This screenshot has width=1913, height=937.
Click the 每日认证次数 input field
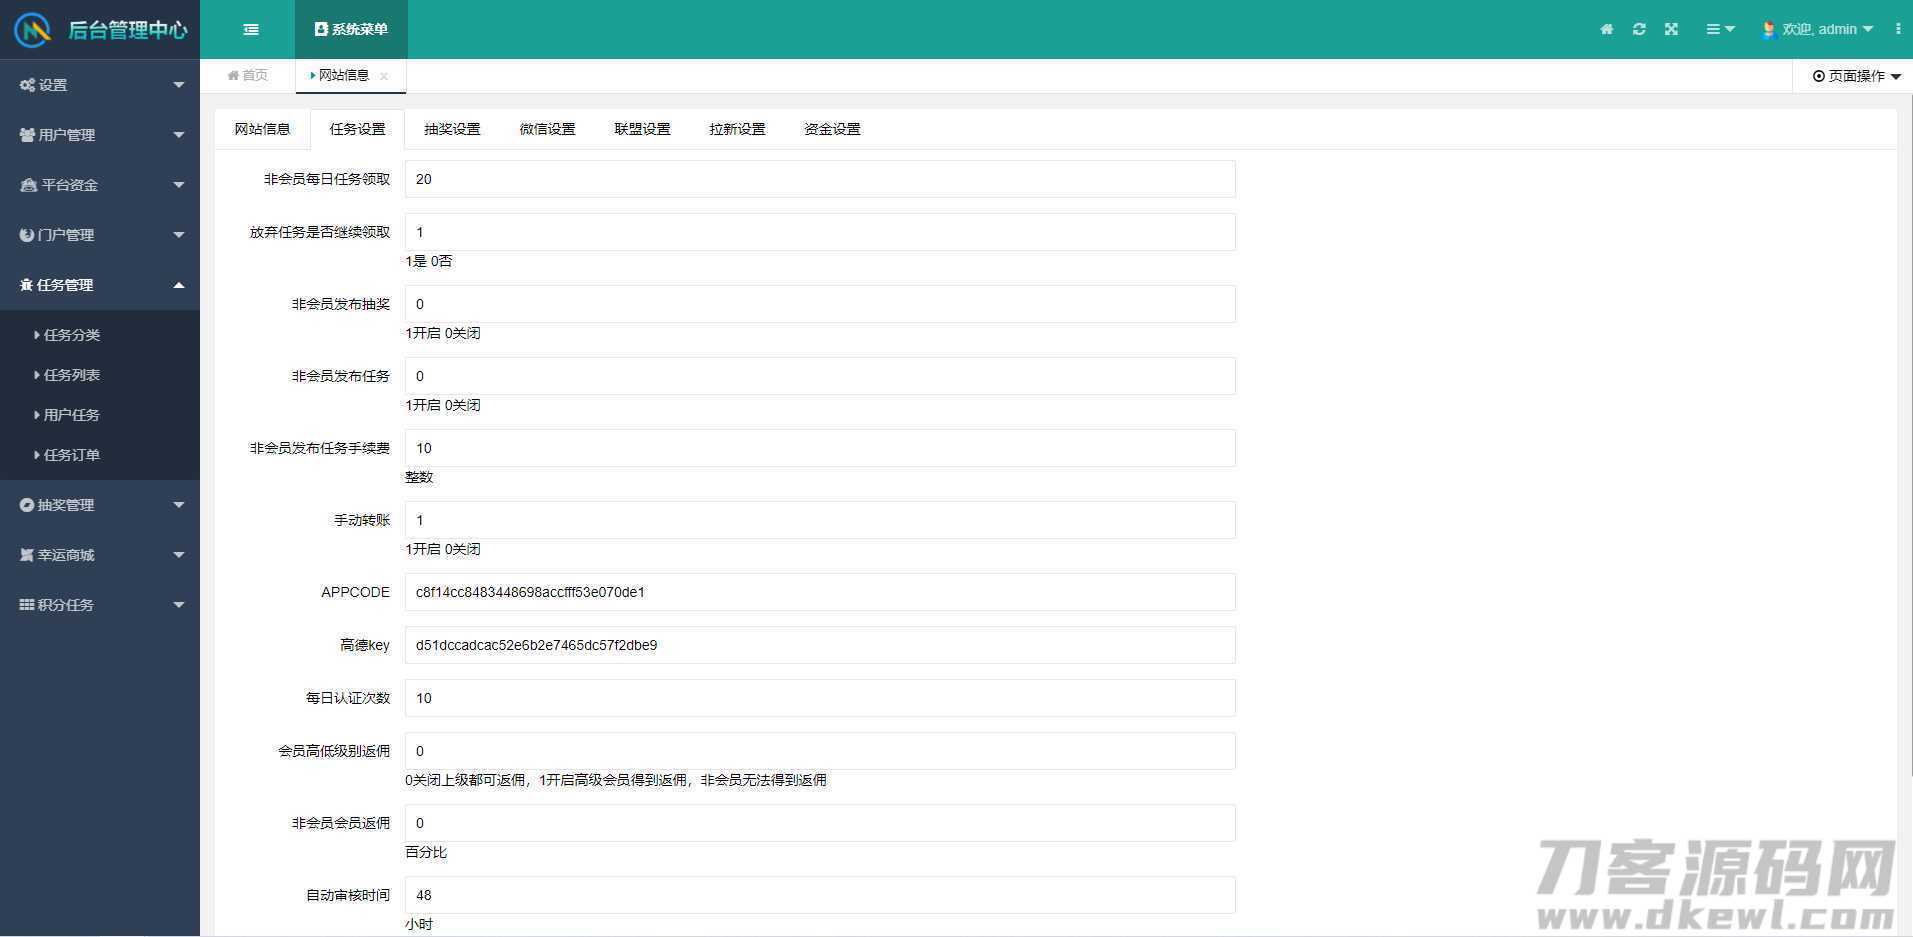coord(820,698)
